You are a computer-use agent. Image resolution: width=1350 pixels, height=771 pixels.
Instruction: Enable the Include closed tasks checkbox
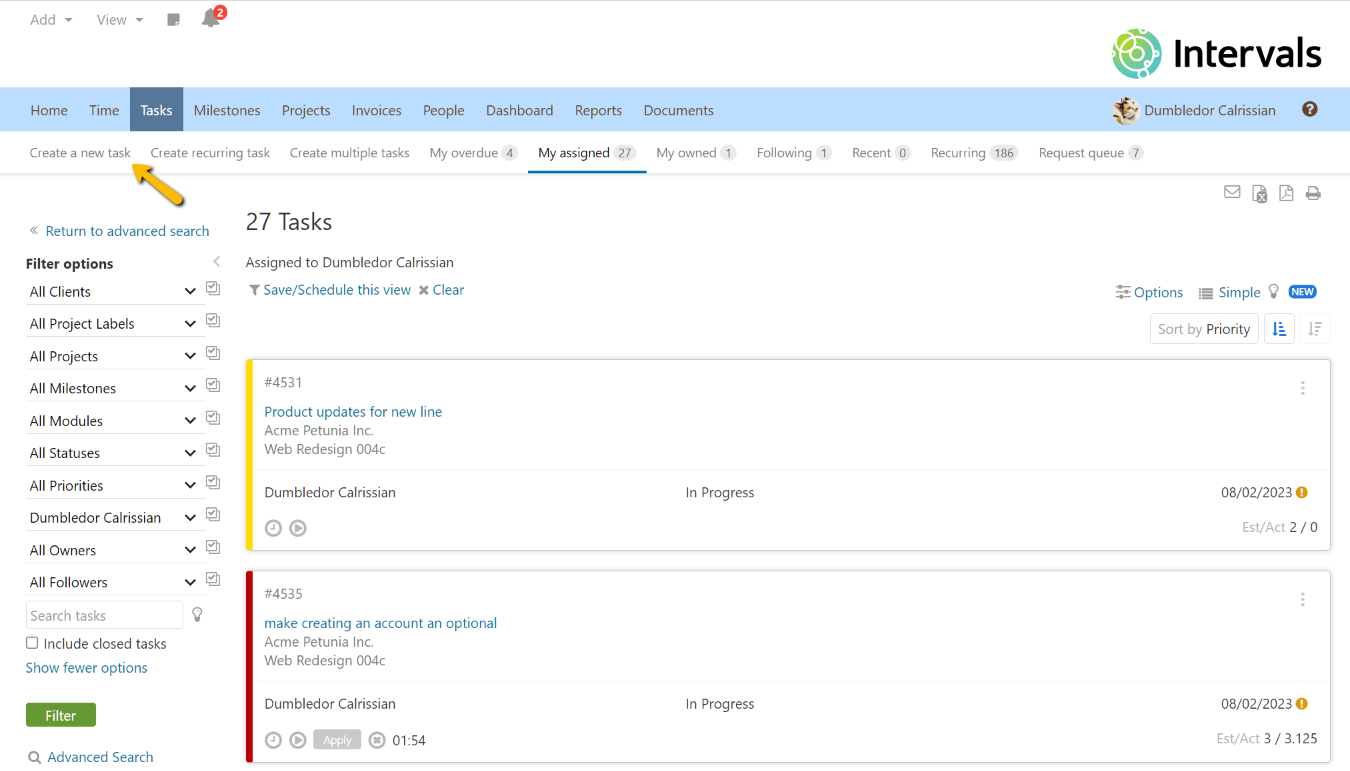(32, 643)
